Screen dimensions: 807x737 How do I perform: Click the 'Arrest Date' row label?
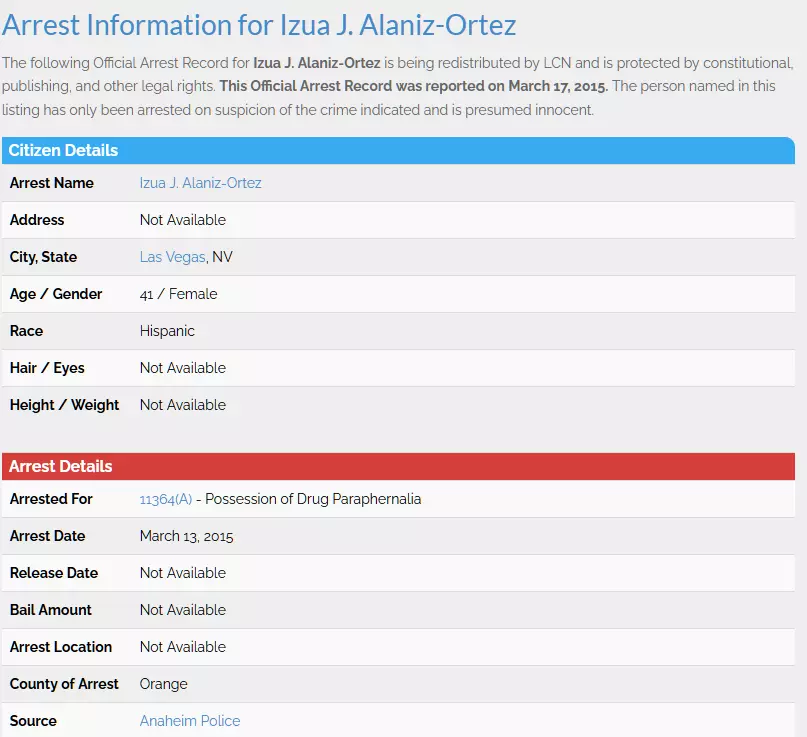[47, 536]
